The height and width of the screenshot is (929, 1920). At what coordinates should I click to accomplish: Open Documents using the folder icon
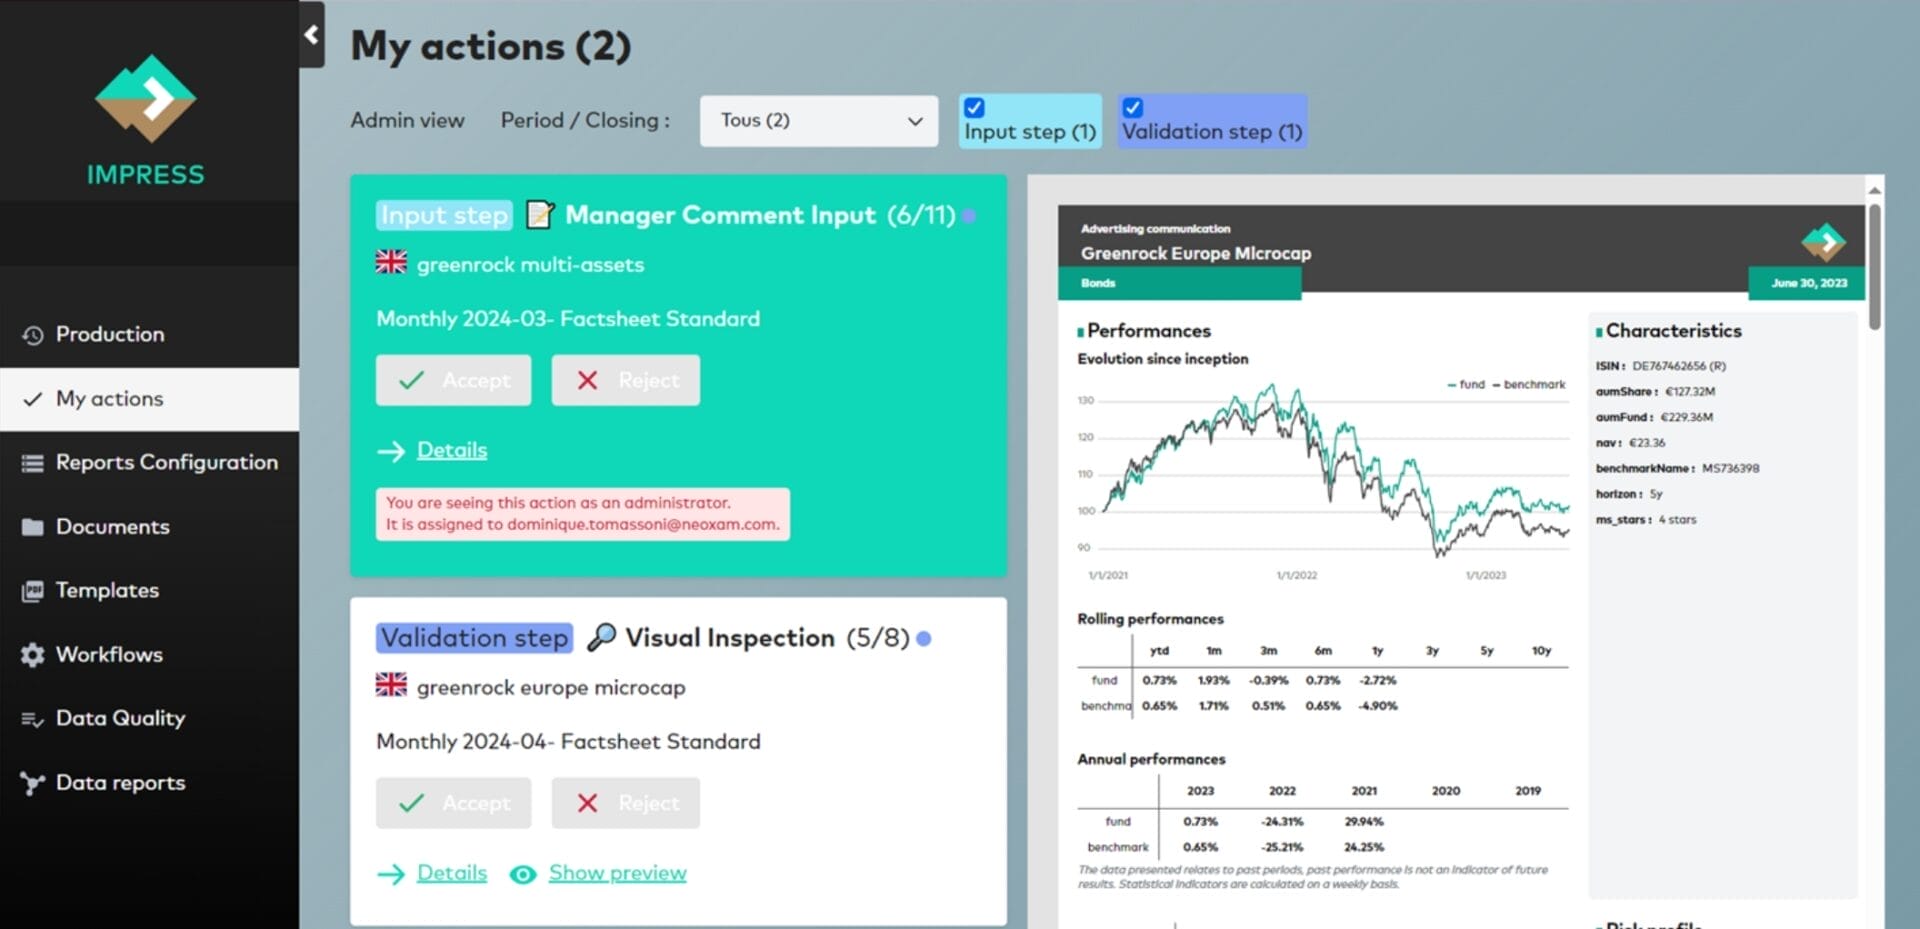(x=31, y=526)
